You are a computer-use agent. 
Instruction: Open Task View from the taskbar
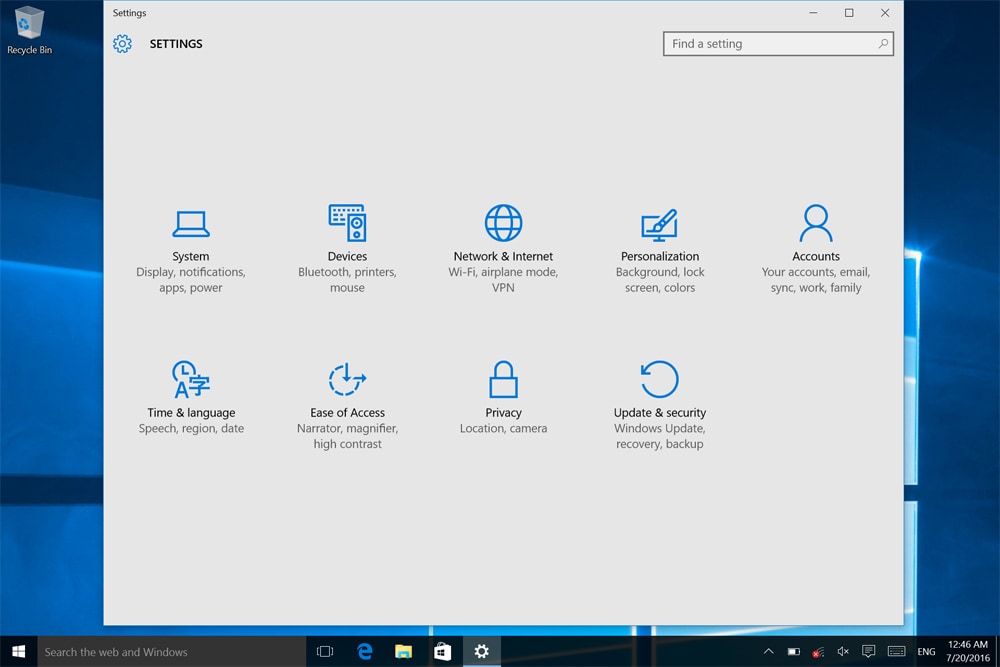point(325,651)
